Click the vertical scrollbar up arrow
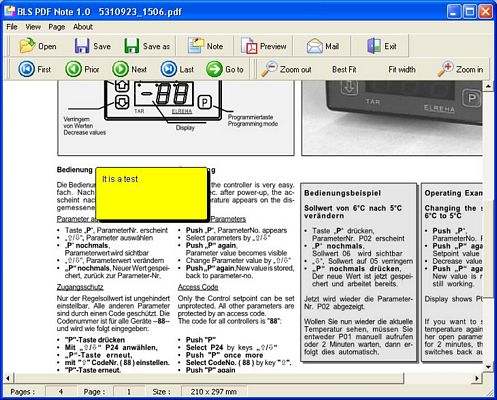497x400 pixels. pos(488,86)
